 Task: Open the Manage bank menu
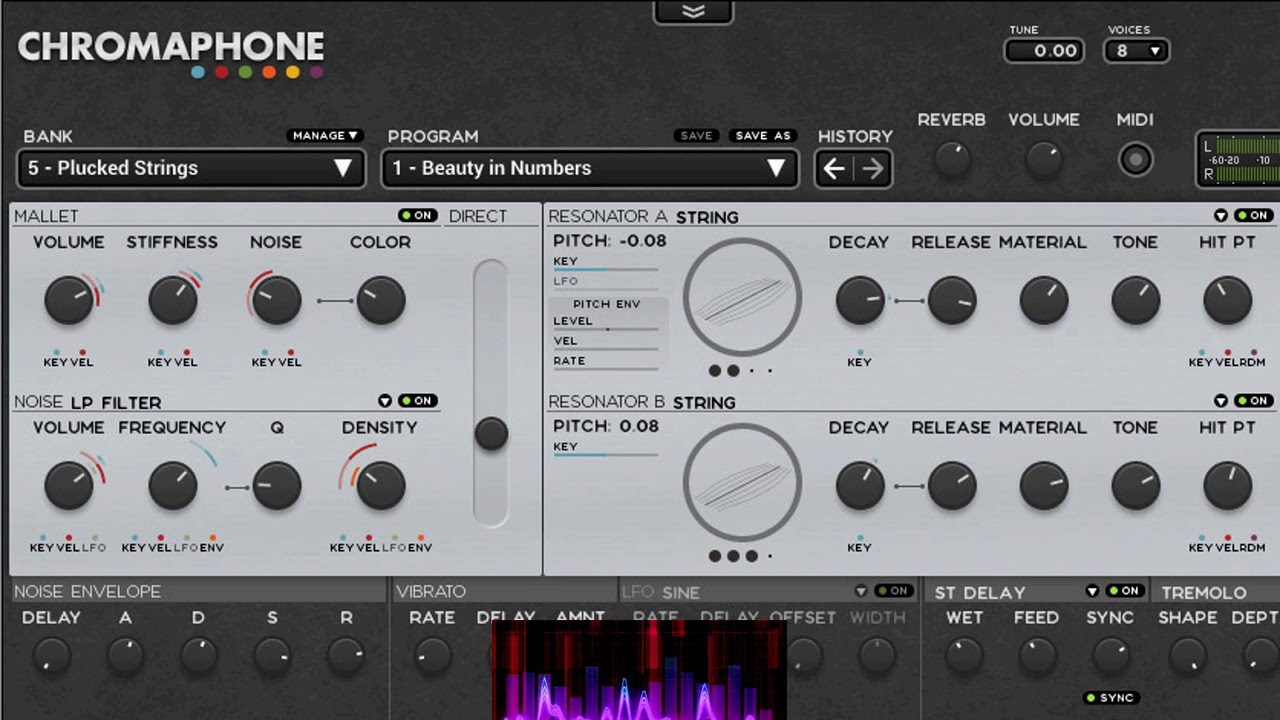(325, 135)
